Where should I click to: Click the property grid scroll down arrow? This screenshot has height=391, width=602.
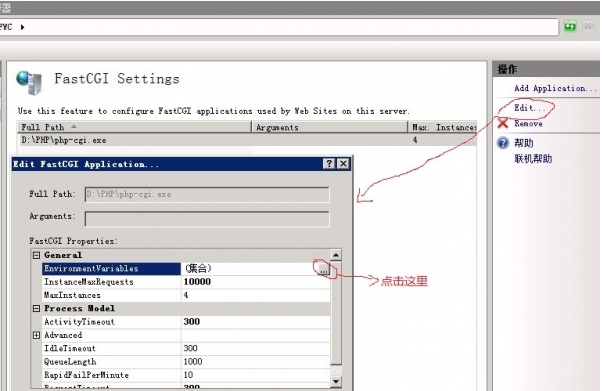(x=336, y=381)
